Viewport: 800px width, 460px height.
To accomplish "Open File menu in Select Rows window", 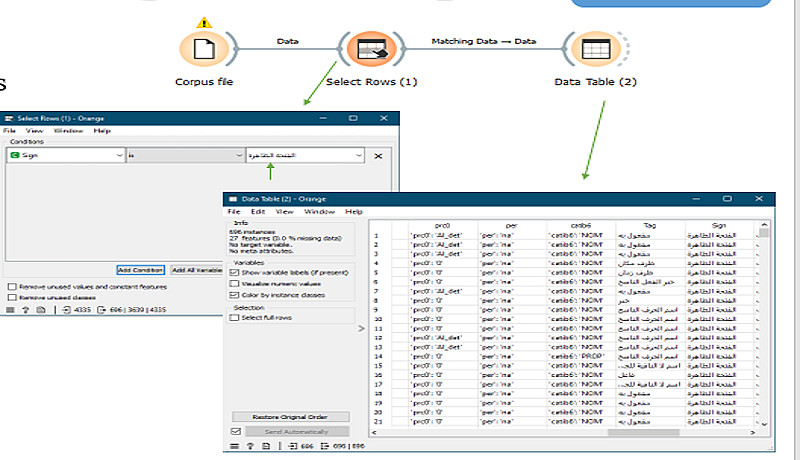I will coord(9,131).
